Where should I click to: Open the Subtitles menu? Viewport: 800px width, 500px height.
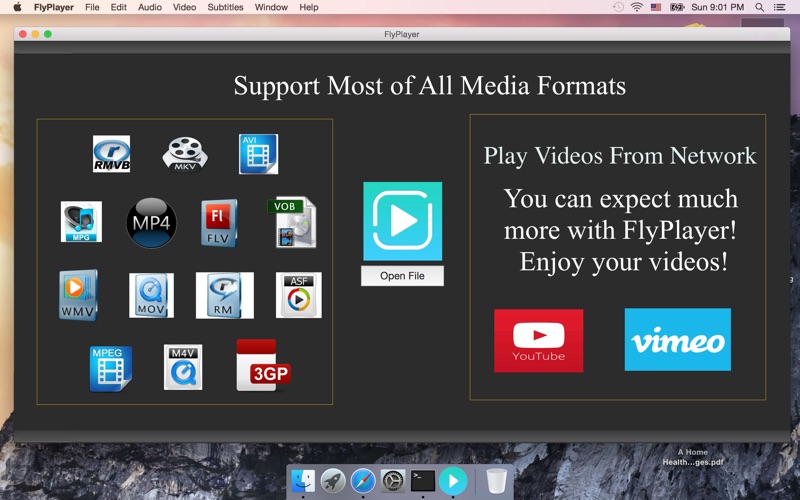(225, 7)
